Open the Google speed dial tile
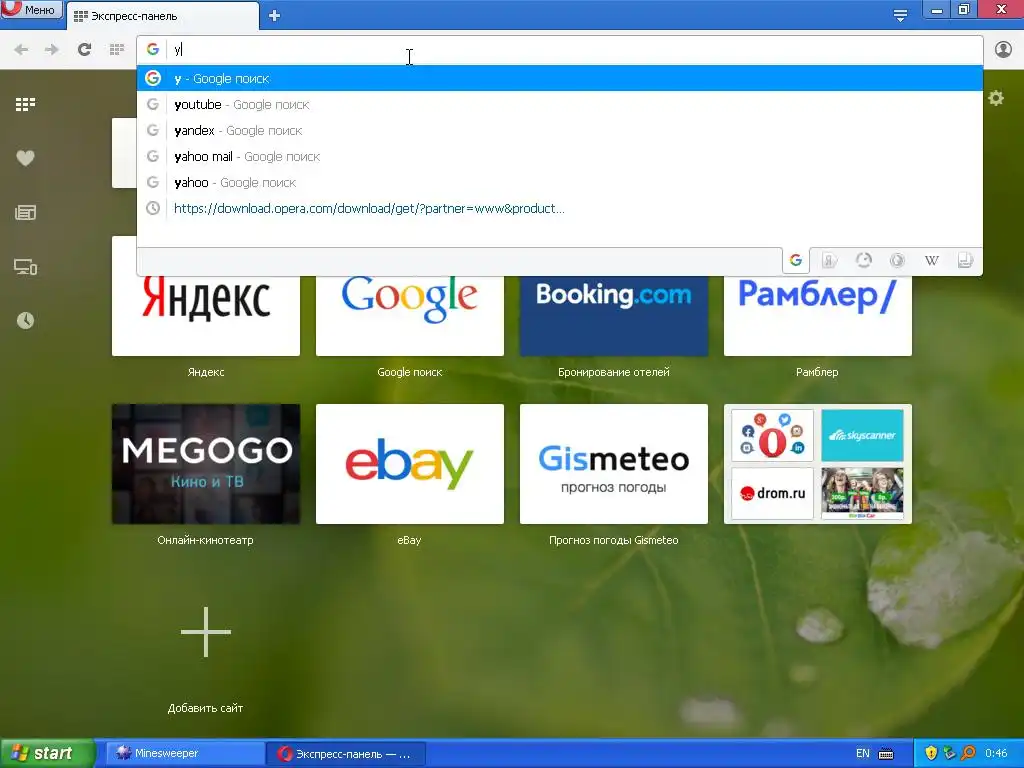This screenshot has width=1024, height=768. pos(409,315)
